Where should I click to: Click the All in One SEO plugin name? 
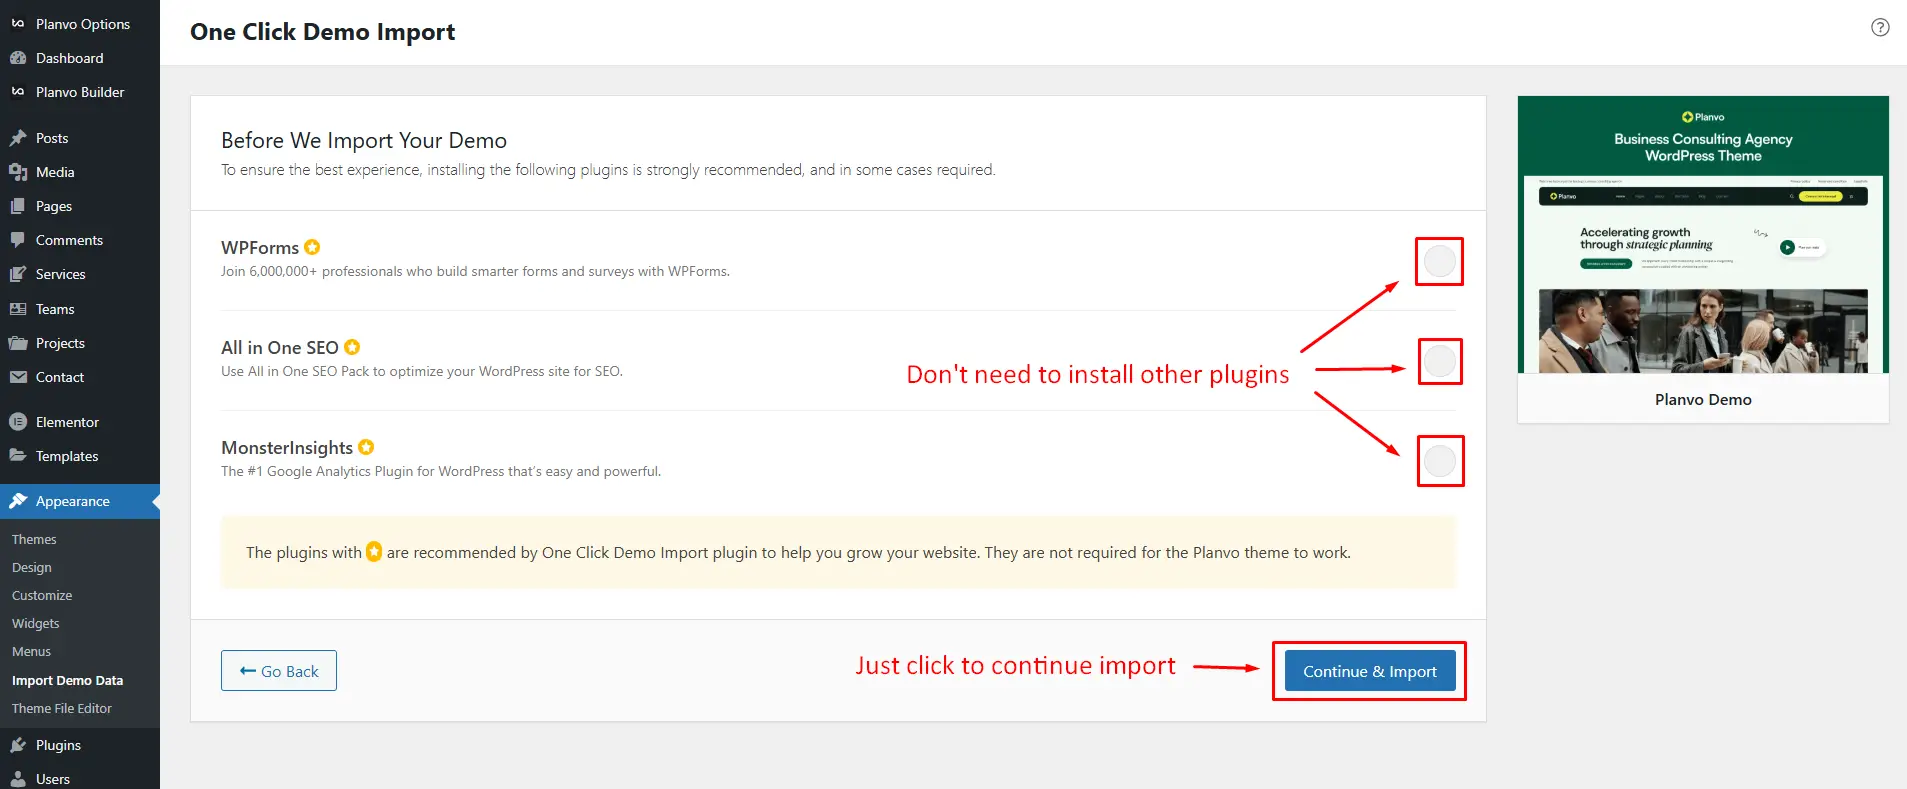pyautogui.click(x=280, y=347)
